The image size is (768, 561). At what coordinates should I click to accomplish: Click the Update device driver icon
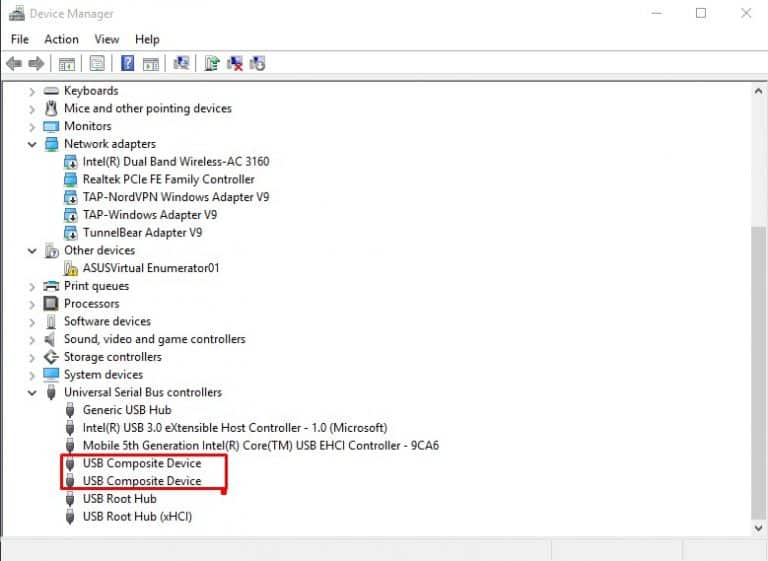tap(212, 63)
